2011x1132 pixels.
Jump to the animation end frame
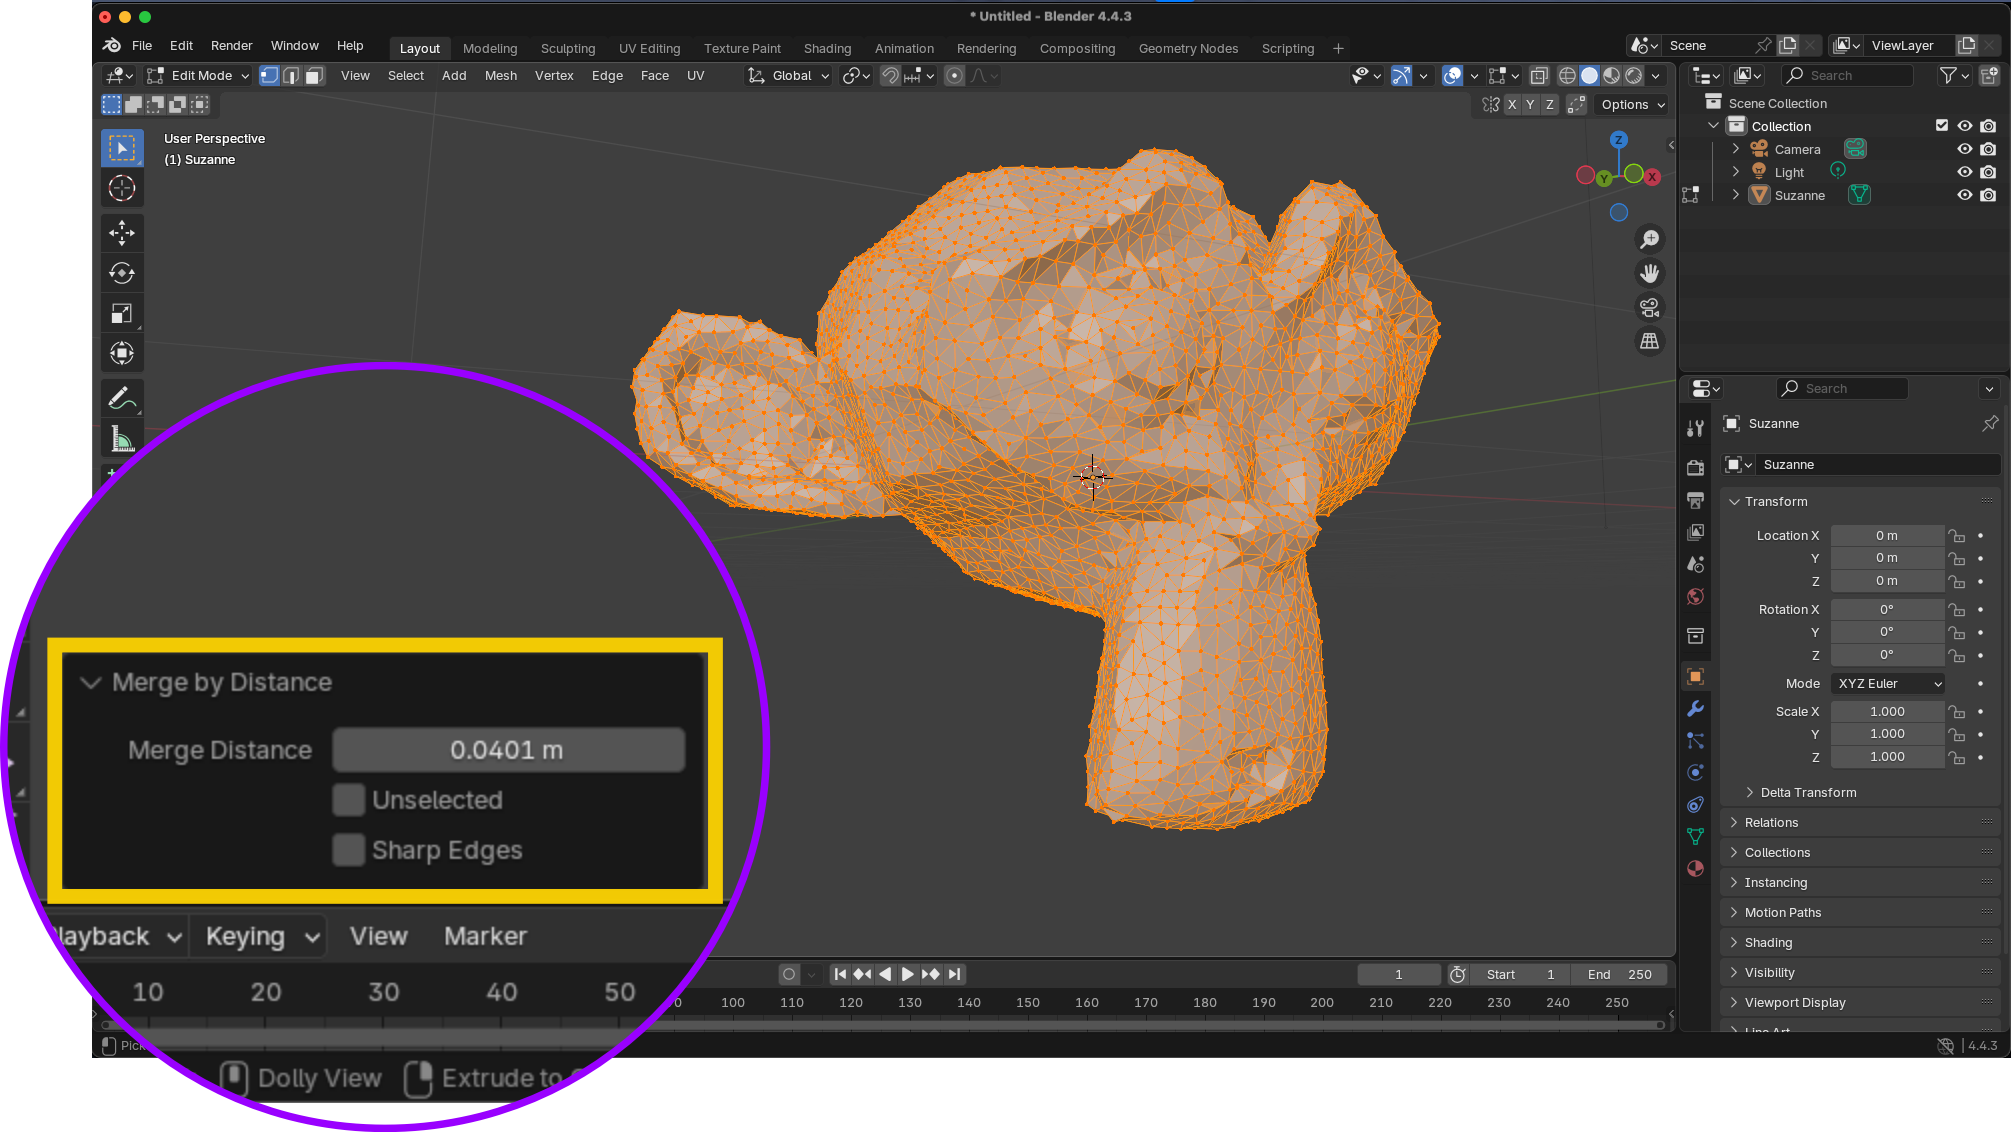point(954,975)
